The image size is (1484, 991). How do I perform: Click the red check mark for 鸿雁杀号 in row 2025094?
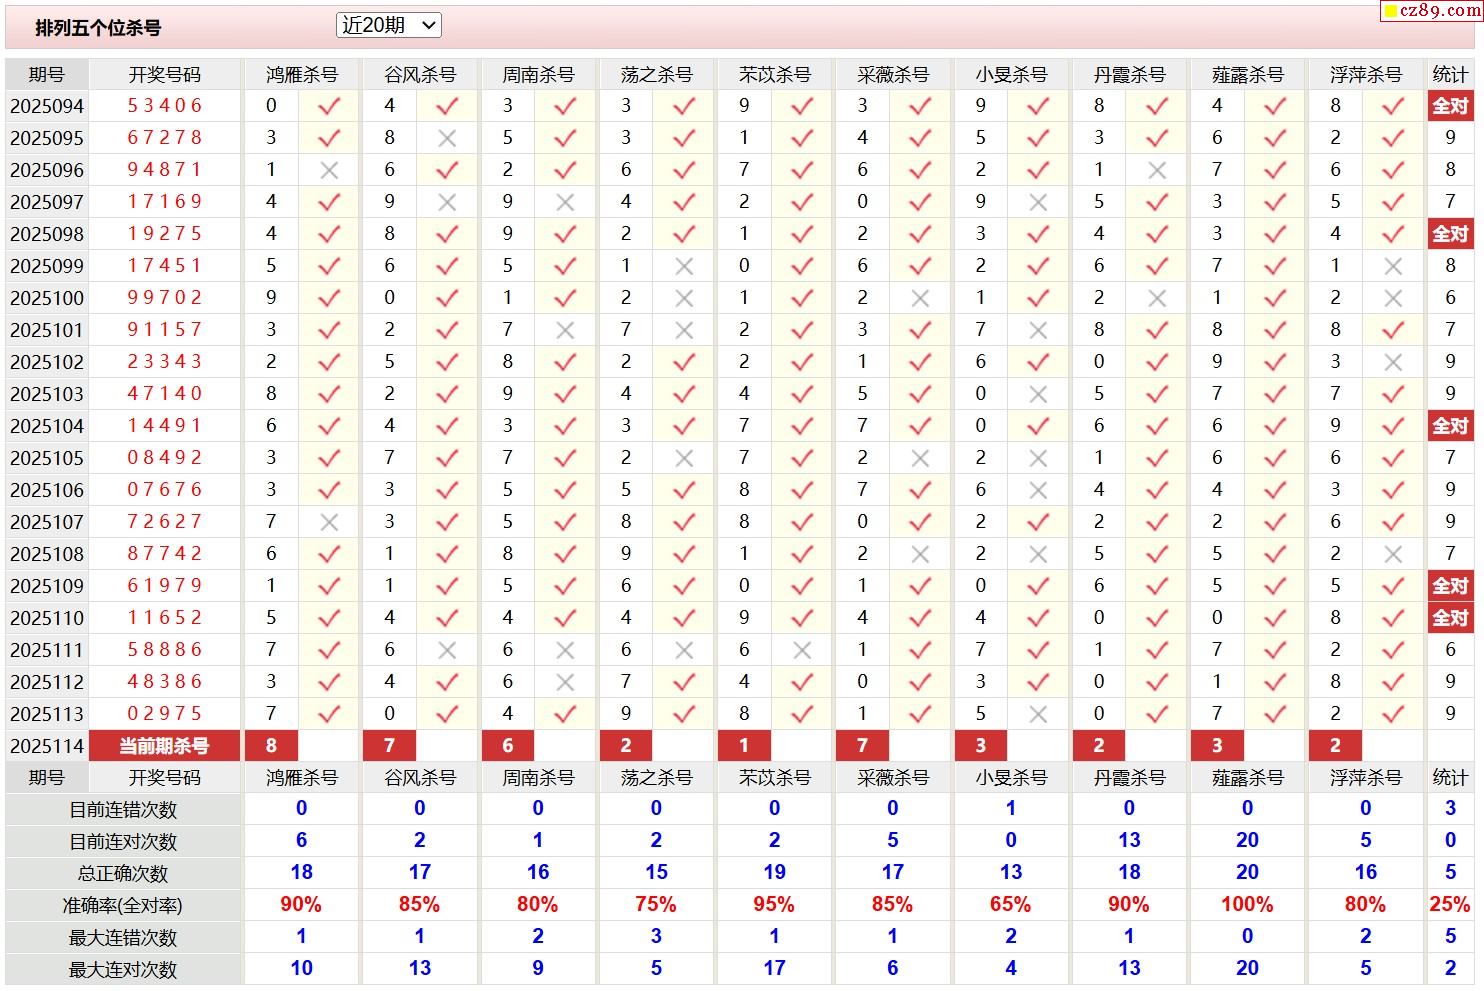coord(329,106)
